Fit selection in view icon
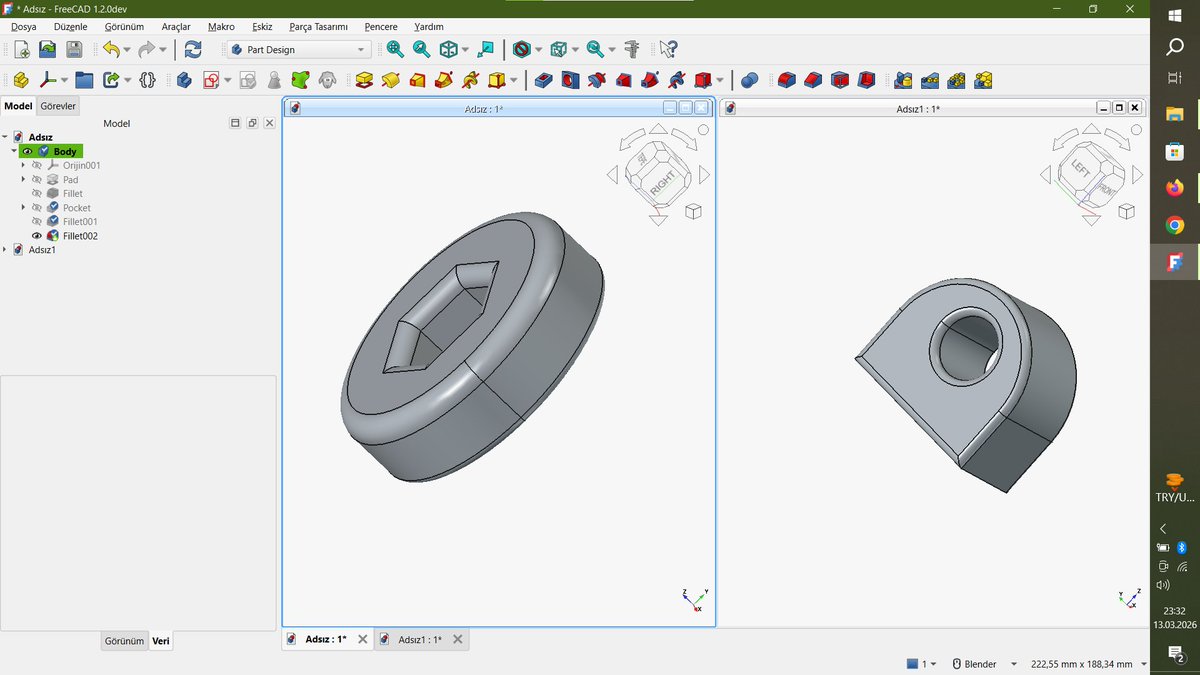This screenshot has width=1200, height=675. pos(421,49)
